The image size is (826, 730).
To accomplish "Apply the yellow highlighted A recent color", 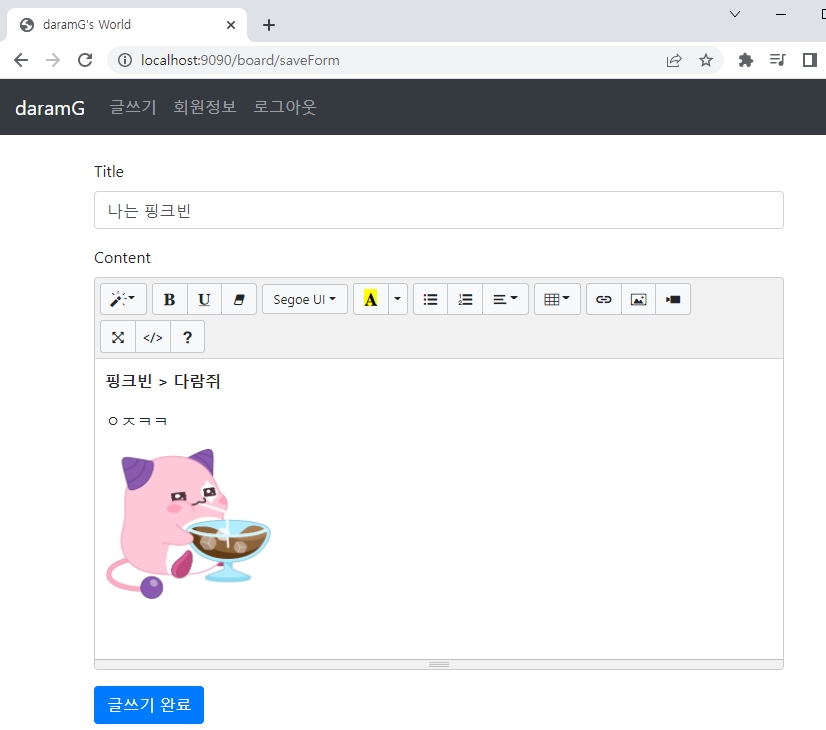I will click(371, 299).
